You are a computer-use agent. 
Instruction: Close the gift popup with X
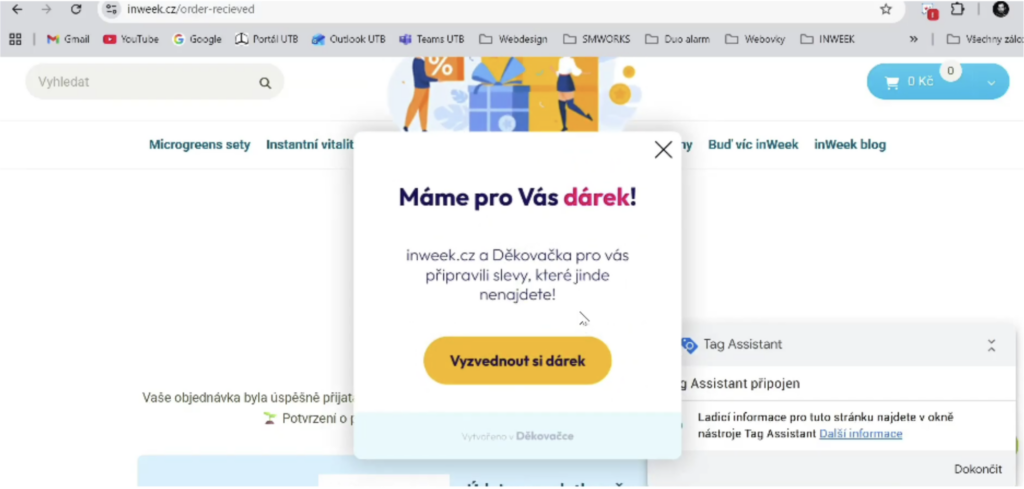(x=663, y=150)
